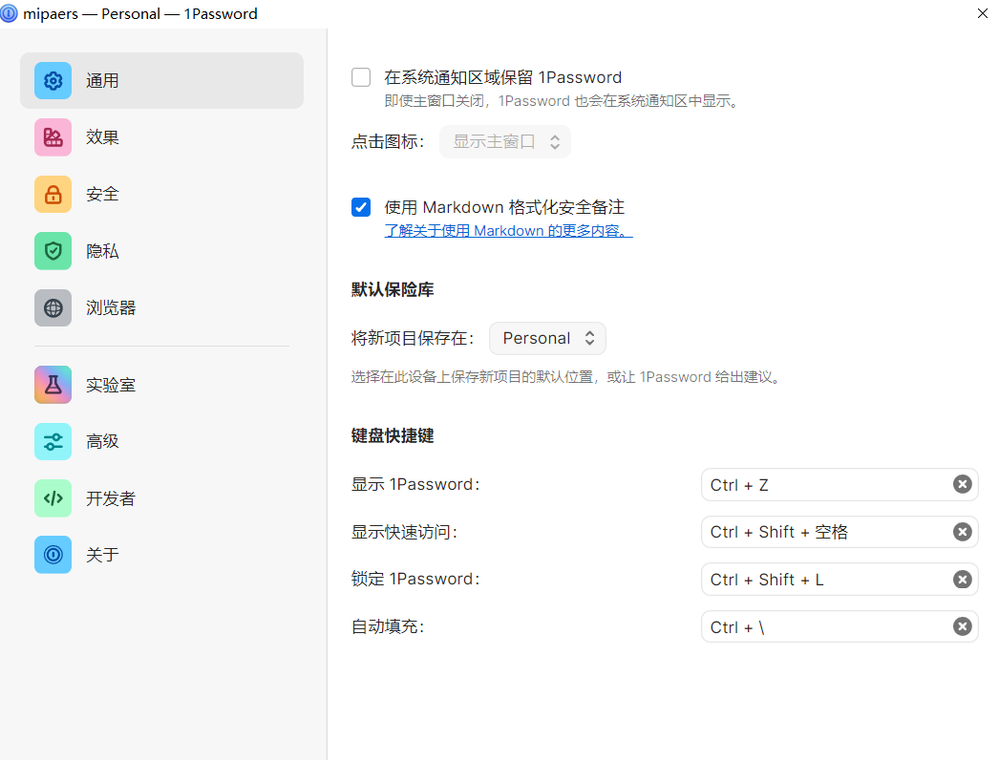Click the 关于 1Password logo icon
Viewport: 999px width, 760px height.
point(53,555)
